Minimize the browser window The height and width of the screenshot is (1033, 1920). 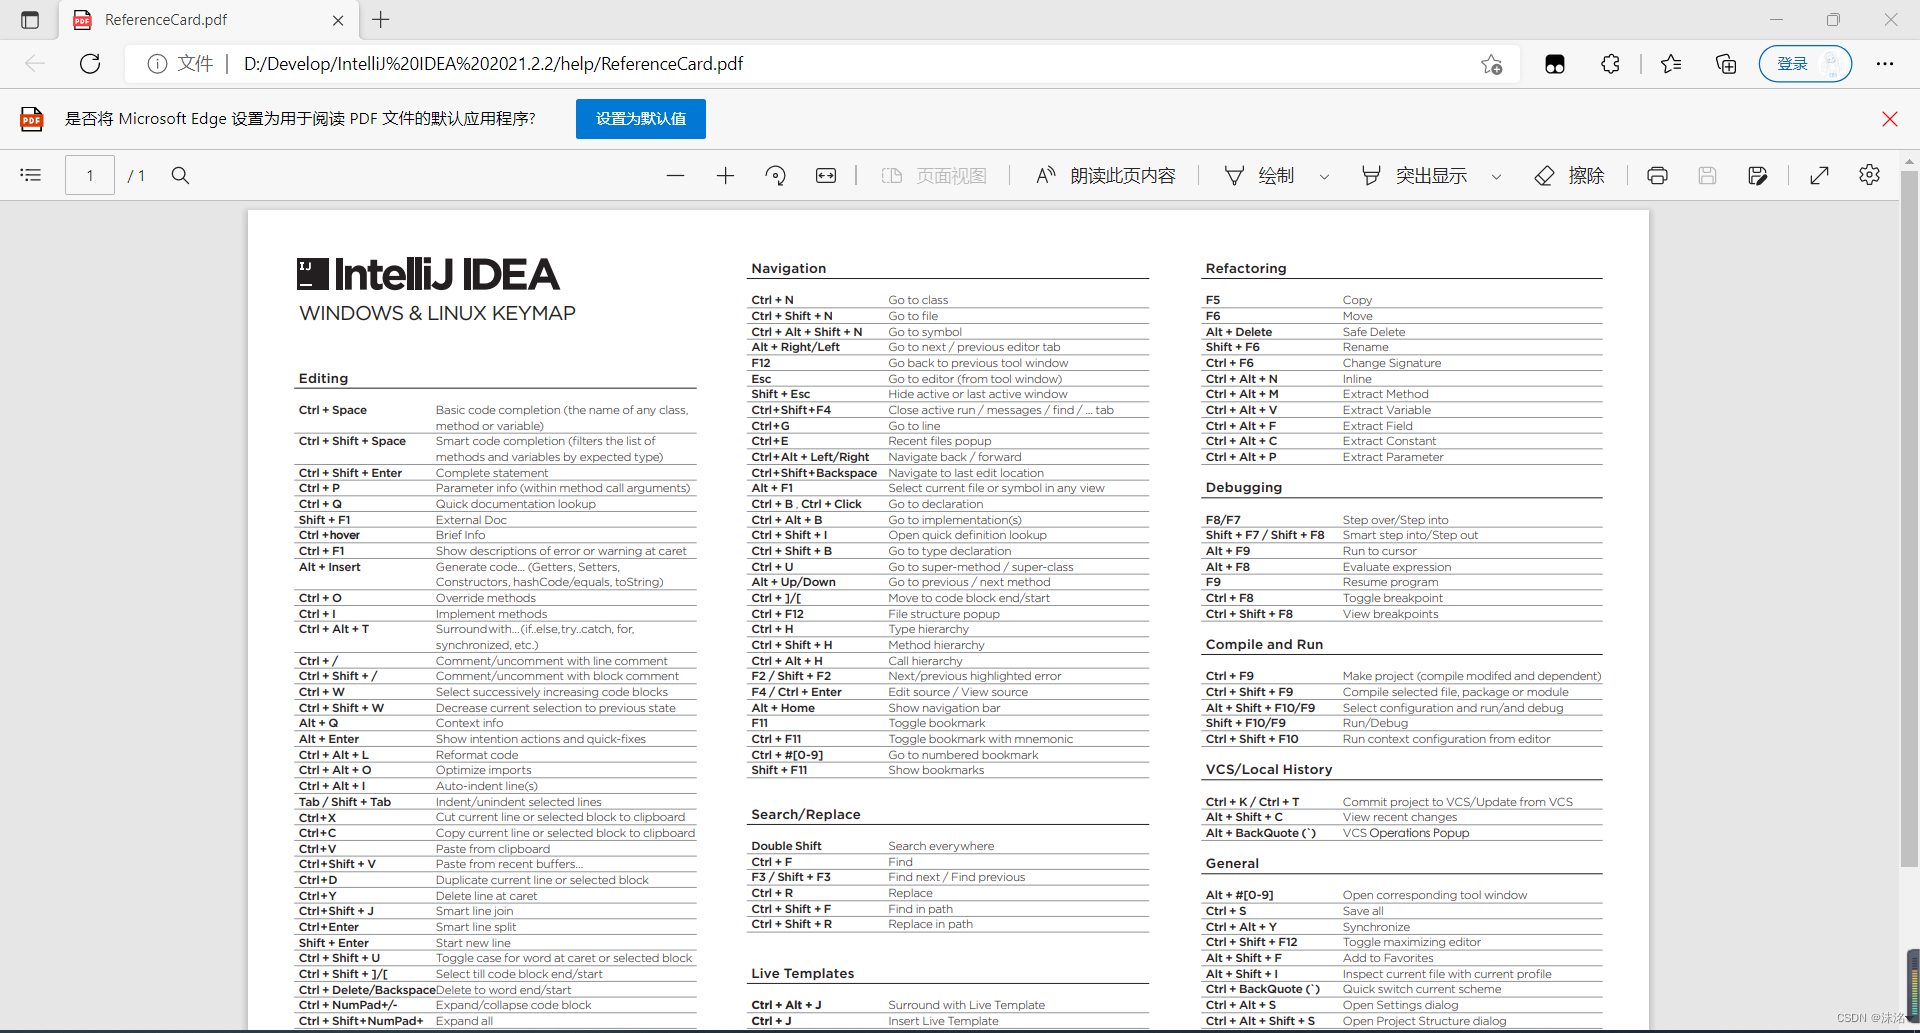pos(1776,20)
